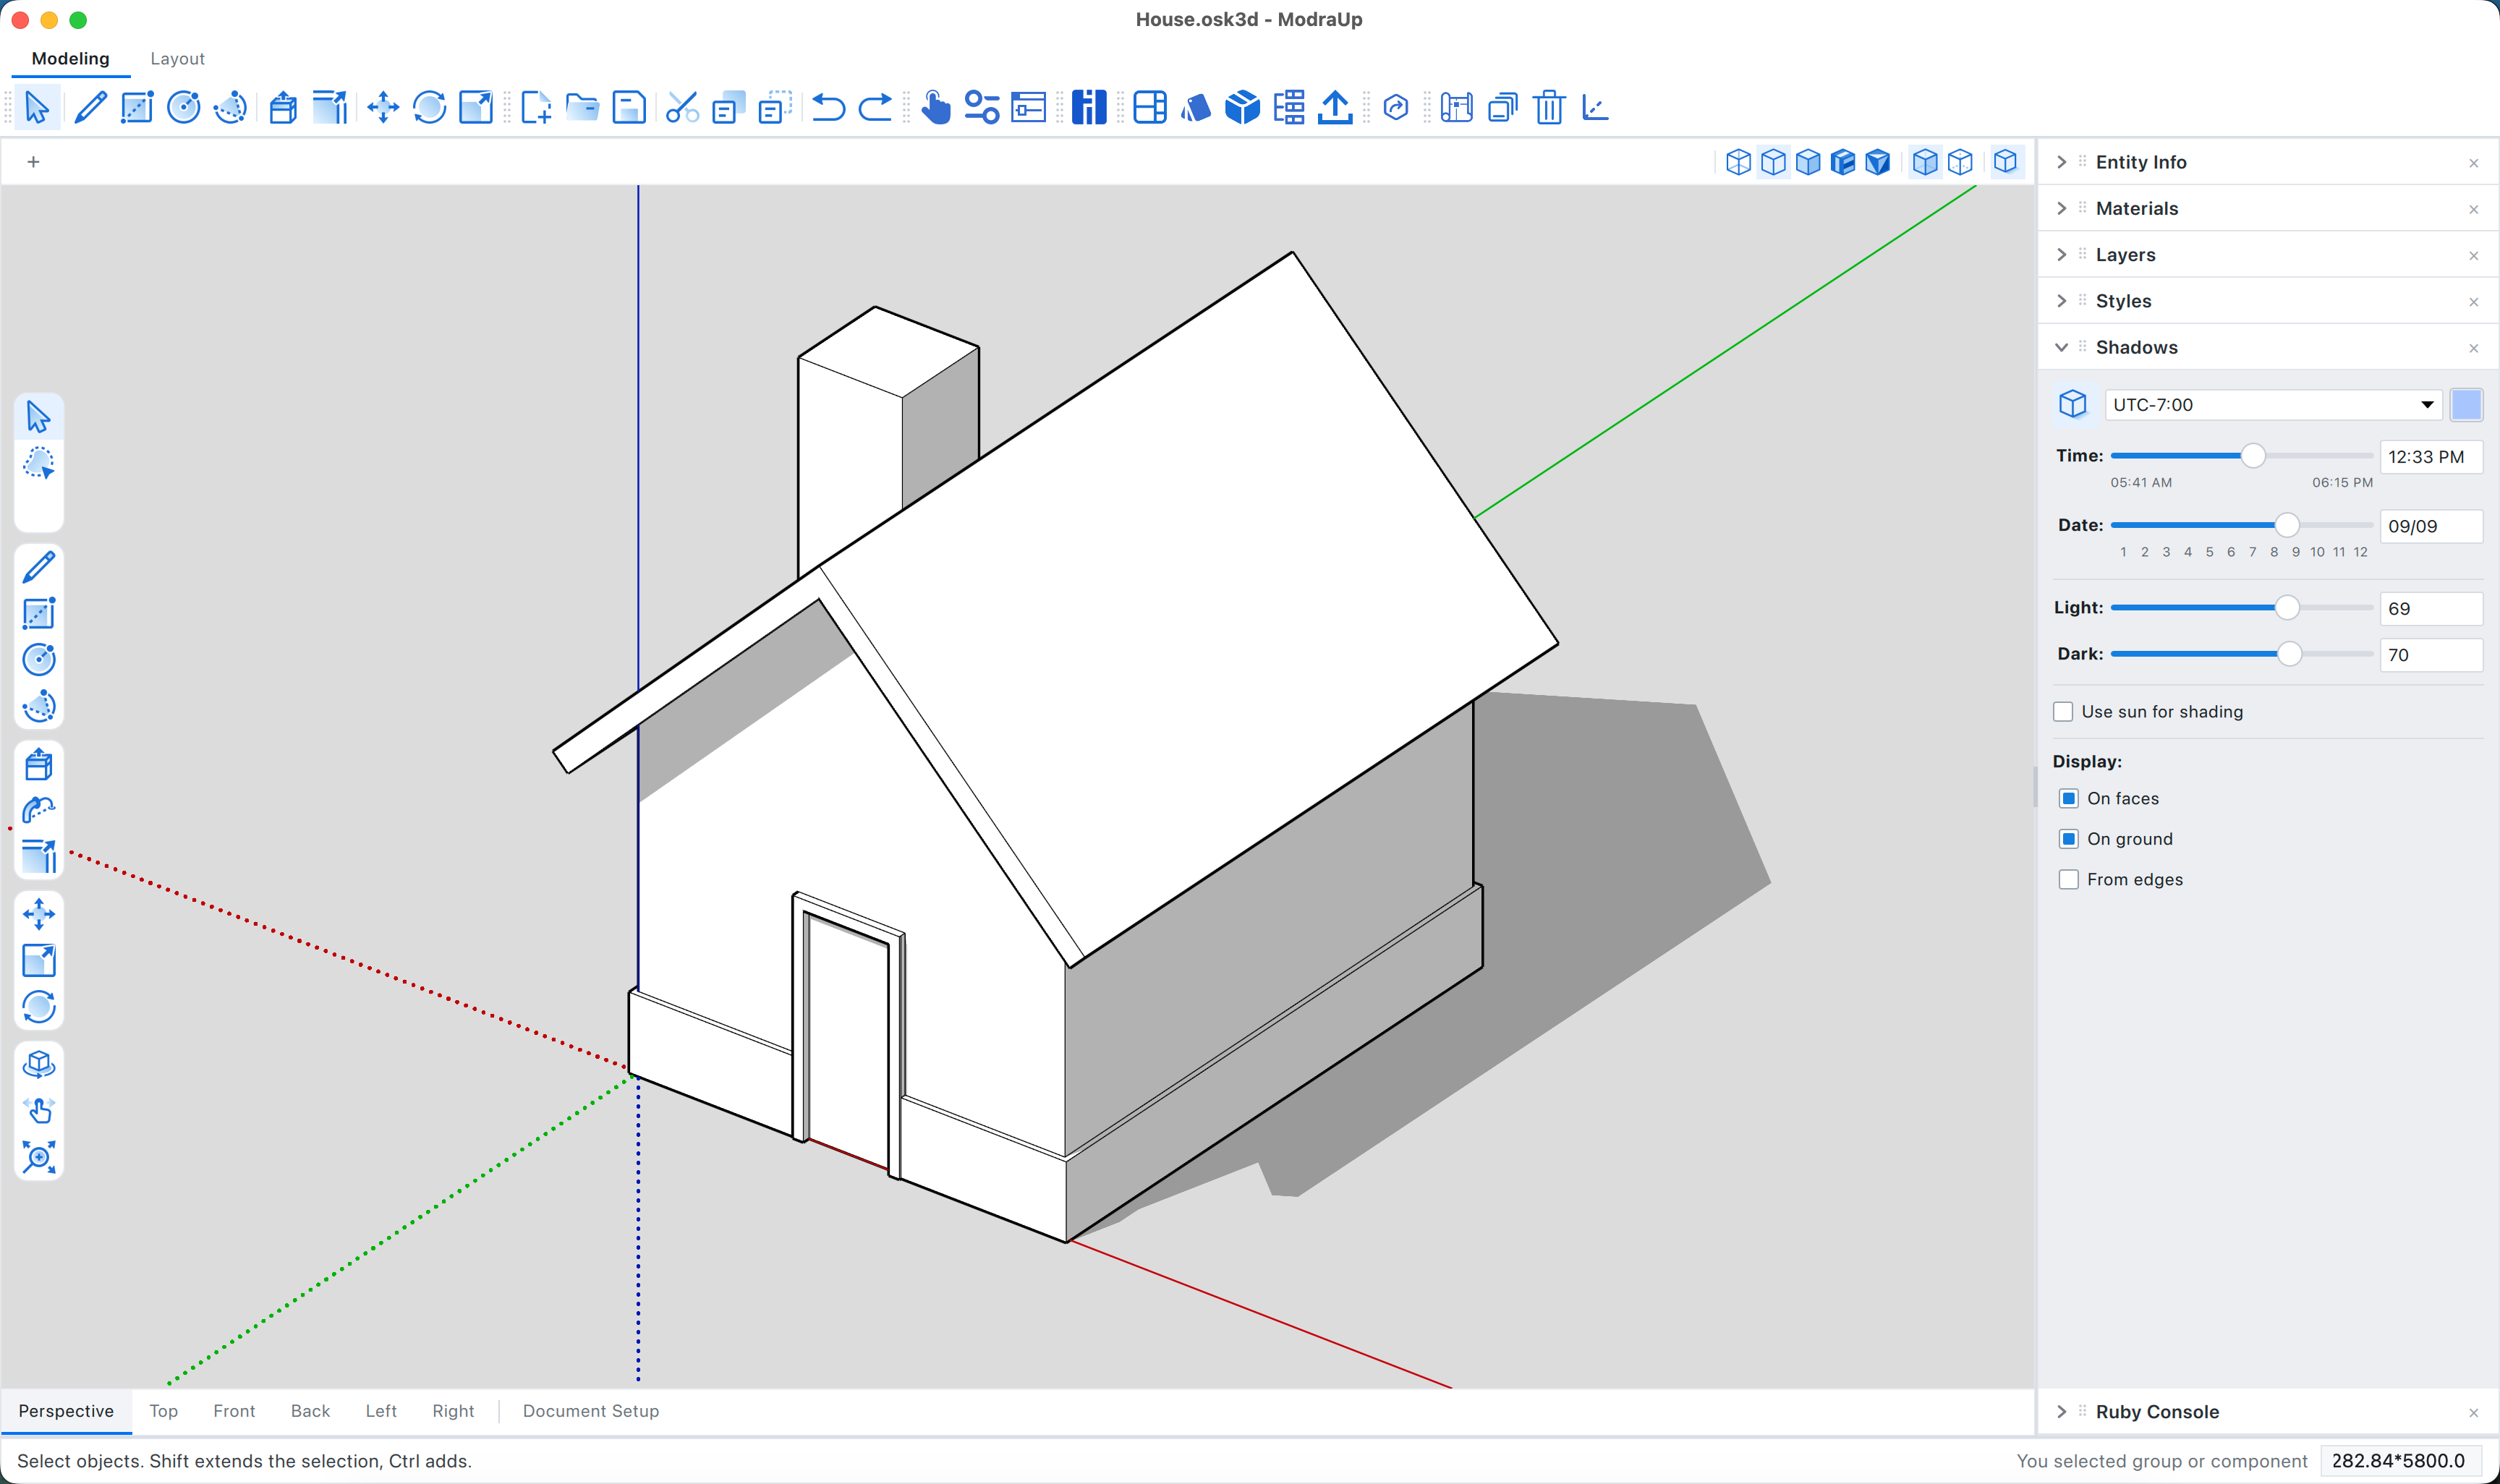Screen dimensions: 2500x1484
Task: Add a new scene with plus button
Action: [33, 162]
